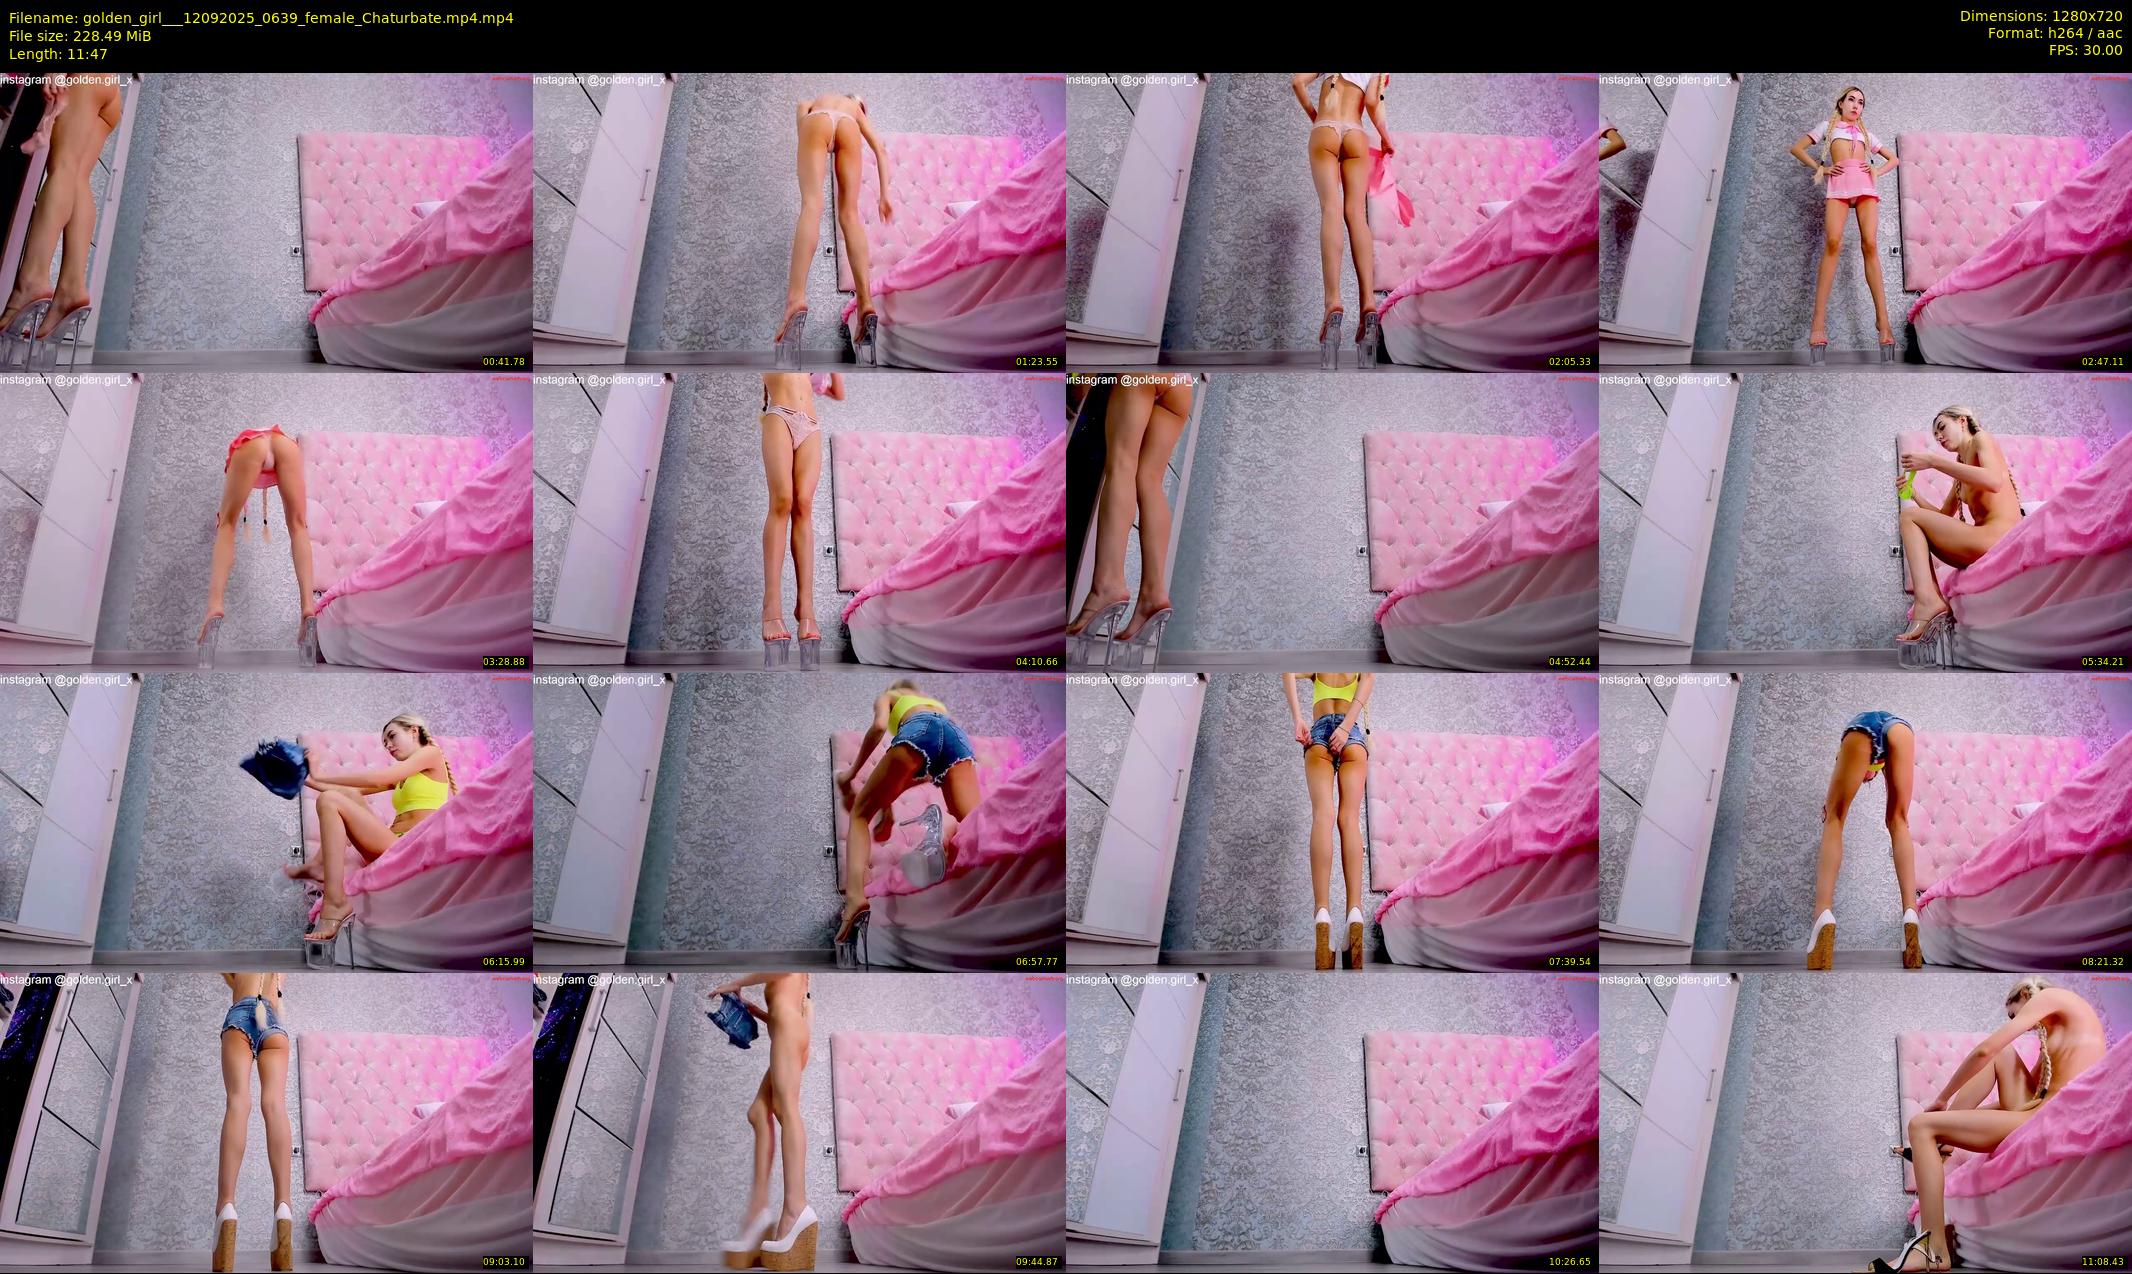Select the frame at 09:44.87
Screen dimensions: 2132x1274
click(x=799, y=1122)
